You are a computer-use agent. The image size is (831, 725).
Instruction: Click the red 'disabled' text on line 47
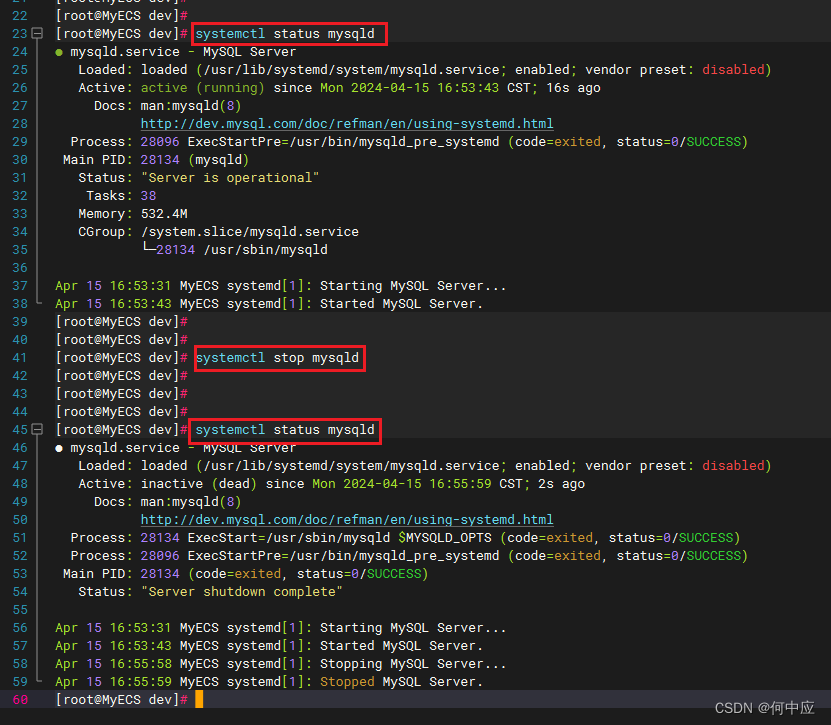(x=733, y=465)
